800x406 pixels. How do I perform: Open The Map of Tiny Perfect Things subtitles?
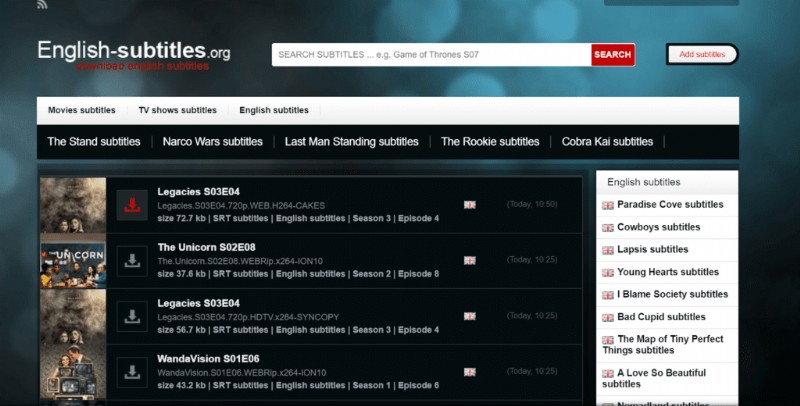tap(663, 345)
